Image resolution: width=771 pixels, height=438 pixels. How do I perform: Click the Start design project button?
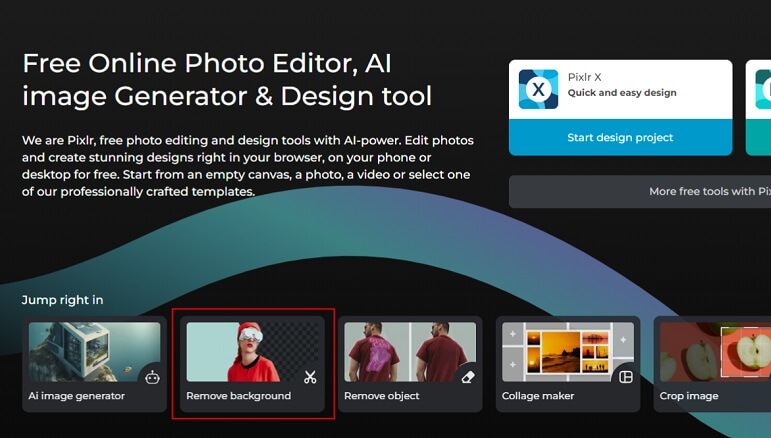[x=621, y=138]
